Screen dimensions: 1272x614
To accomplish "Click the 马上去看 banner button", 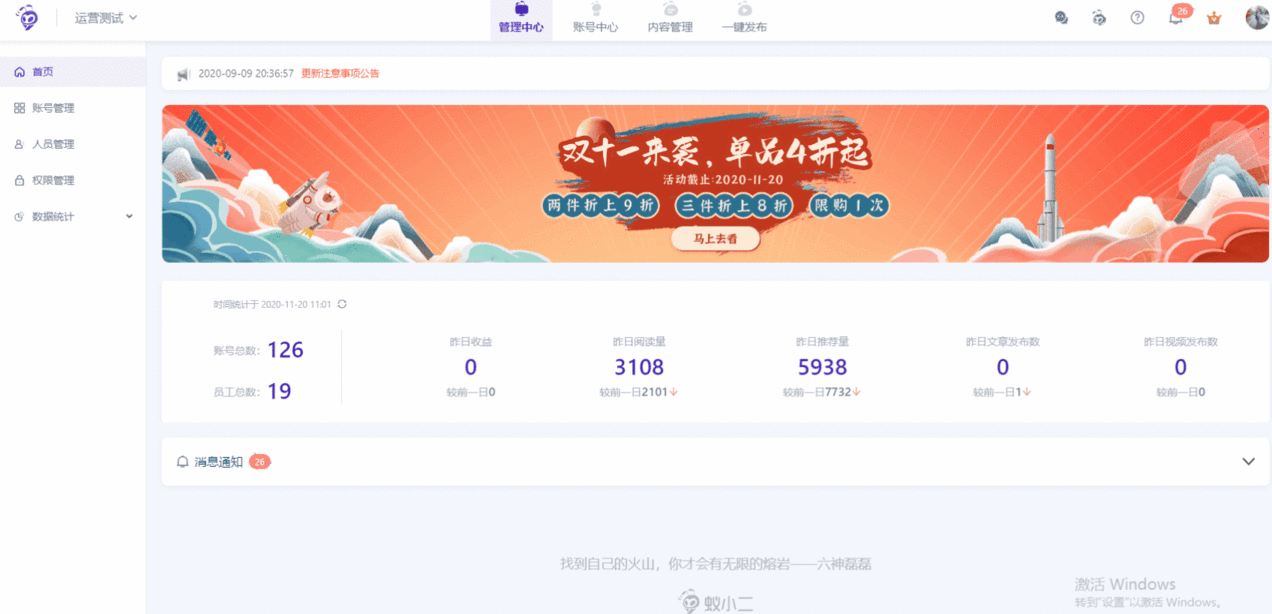I will point(715,238).
